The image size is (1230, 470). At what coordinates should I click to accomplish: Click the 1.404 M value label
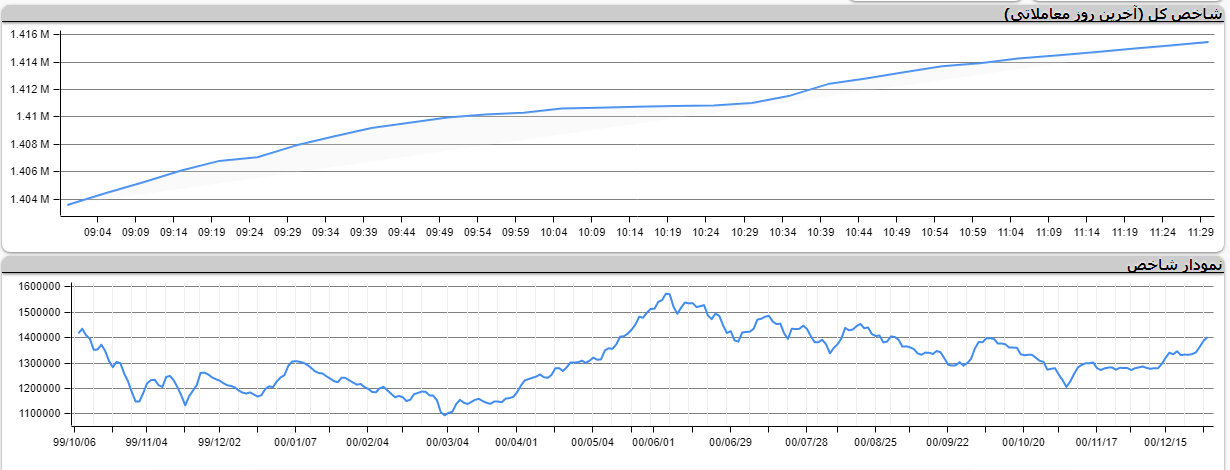point(30,199)
